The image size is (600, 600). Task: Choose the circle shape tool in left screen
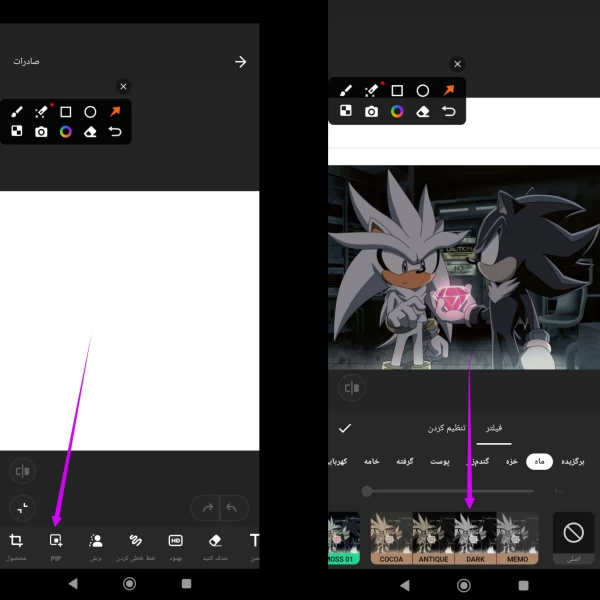point(90,112)
